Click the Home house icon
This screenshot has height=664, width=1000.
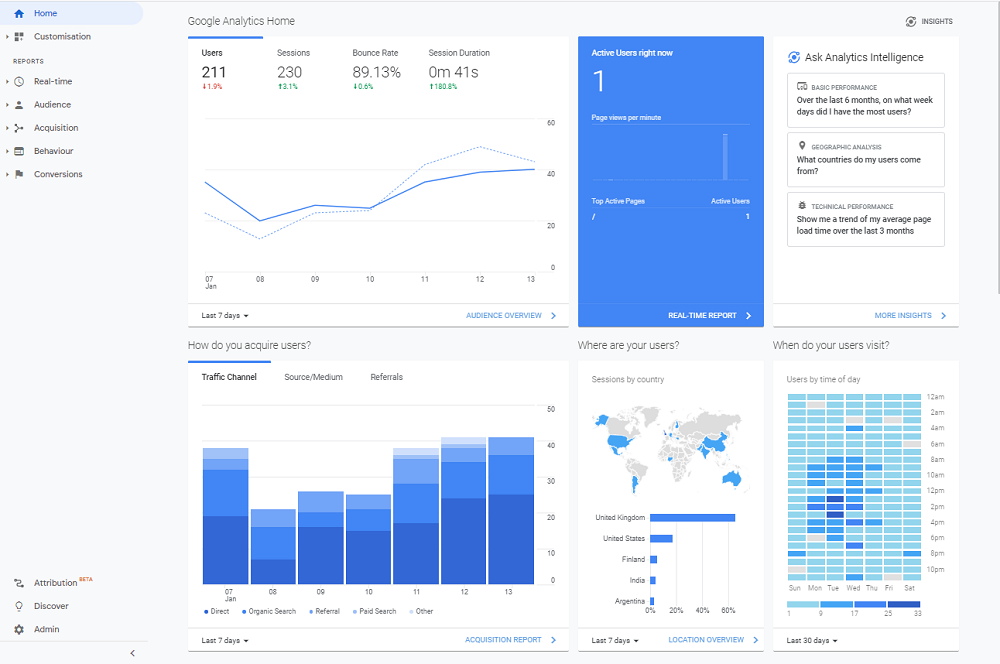[19, 13]
